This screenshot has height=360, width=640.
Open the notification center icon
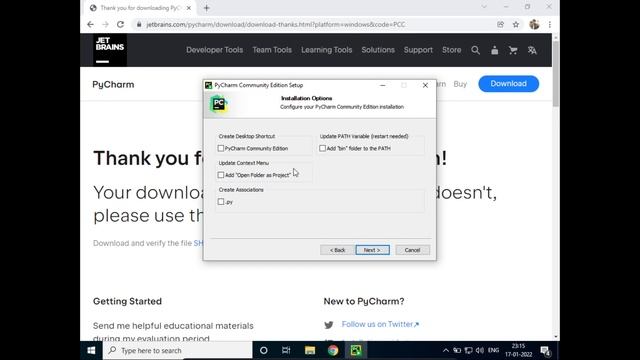546,351
